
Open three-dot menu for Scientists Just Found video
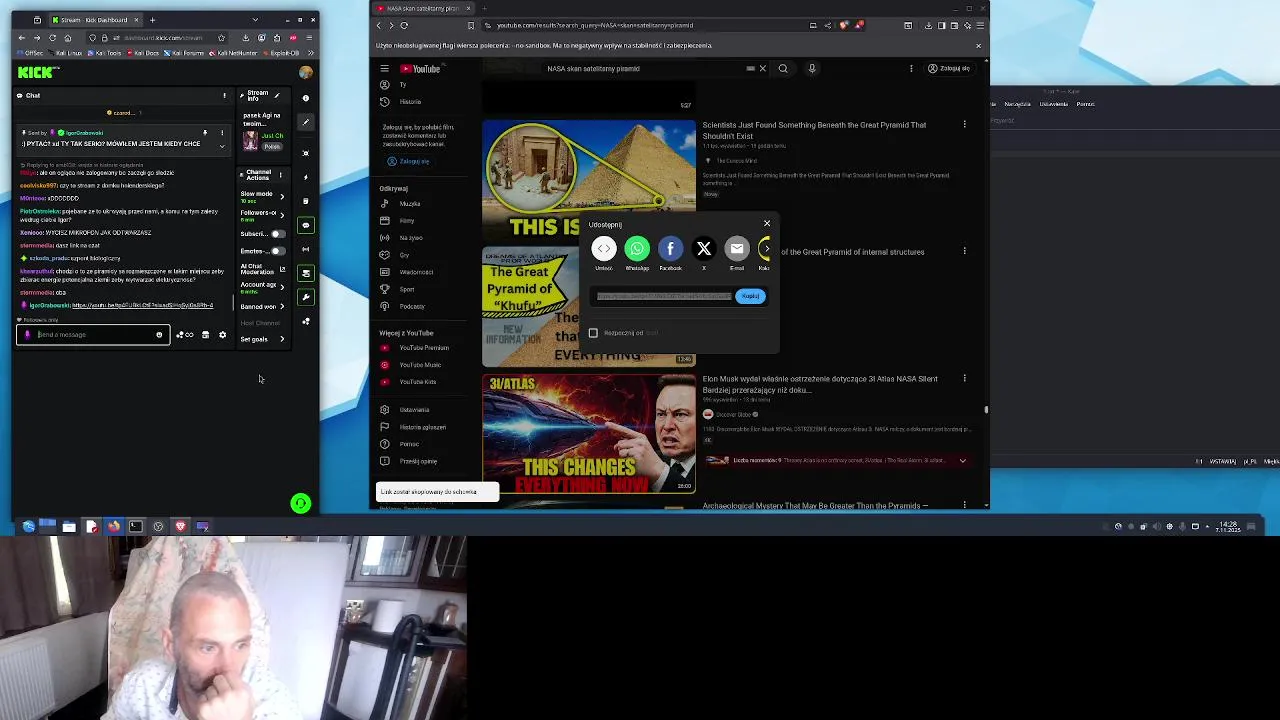(964, 125)
